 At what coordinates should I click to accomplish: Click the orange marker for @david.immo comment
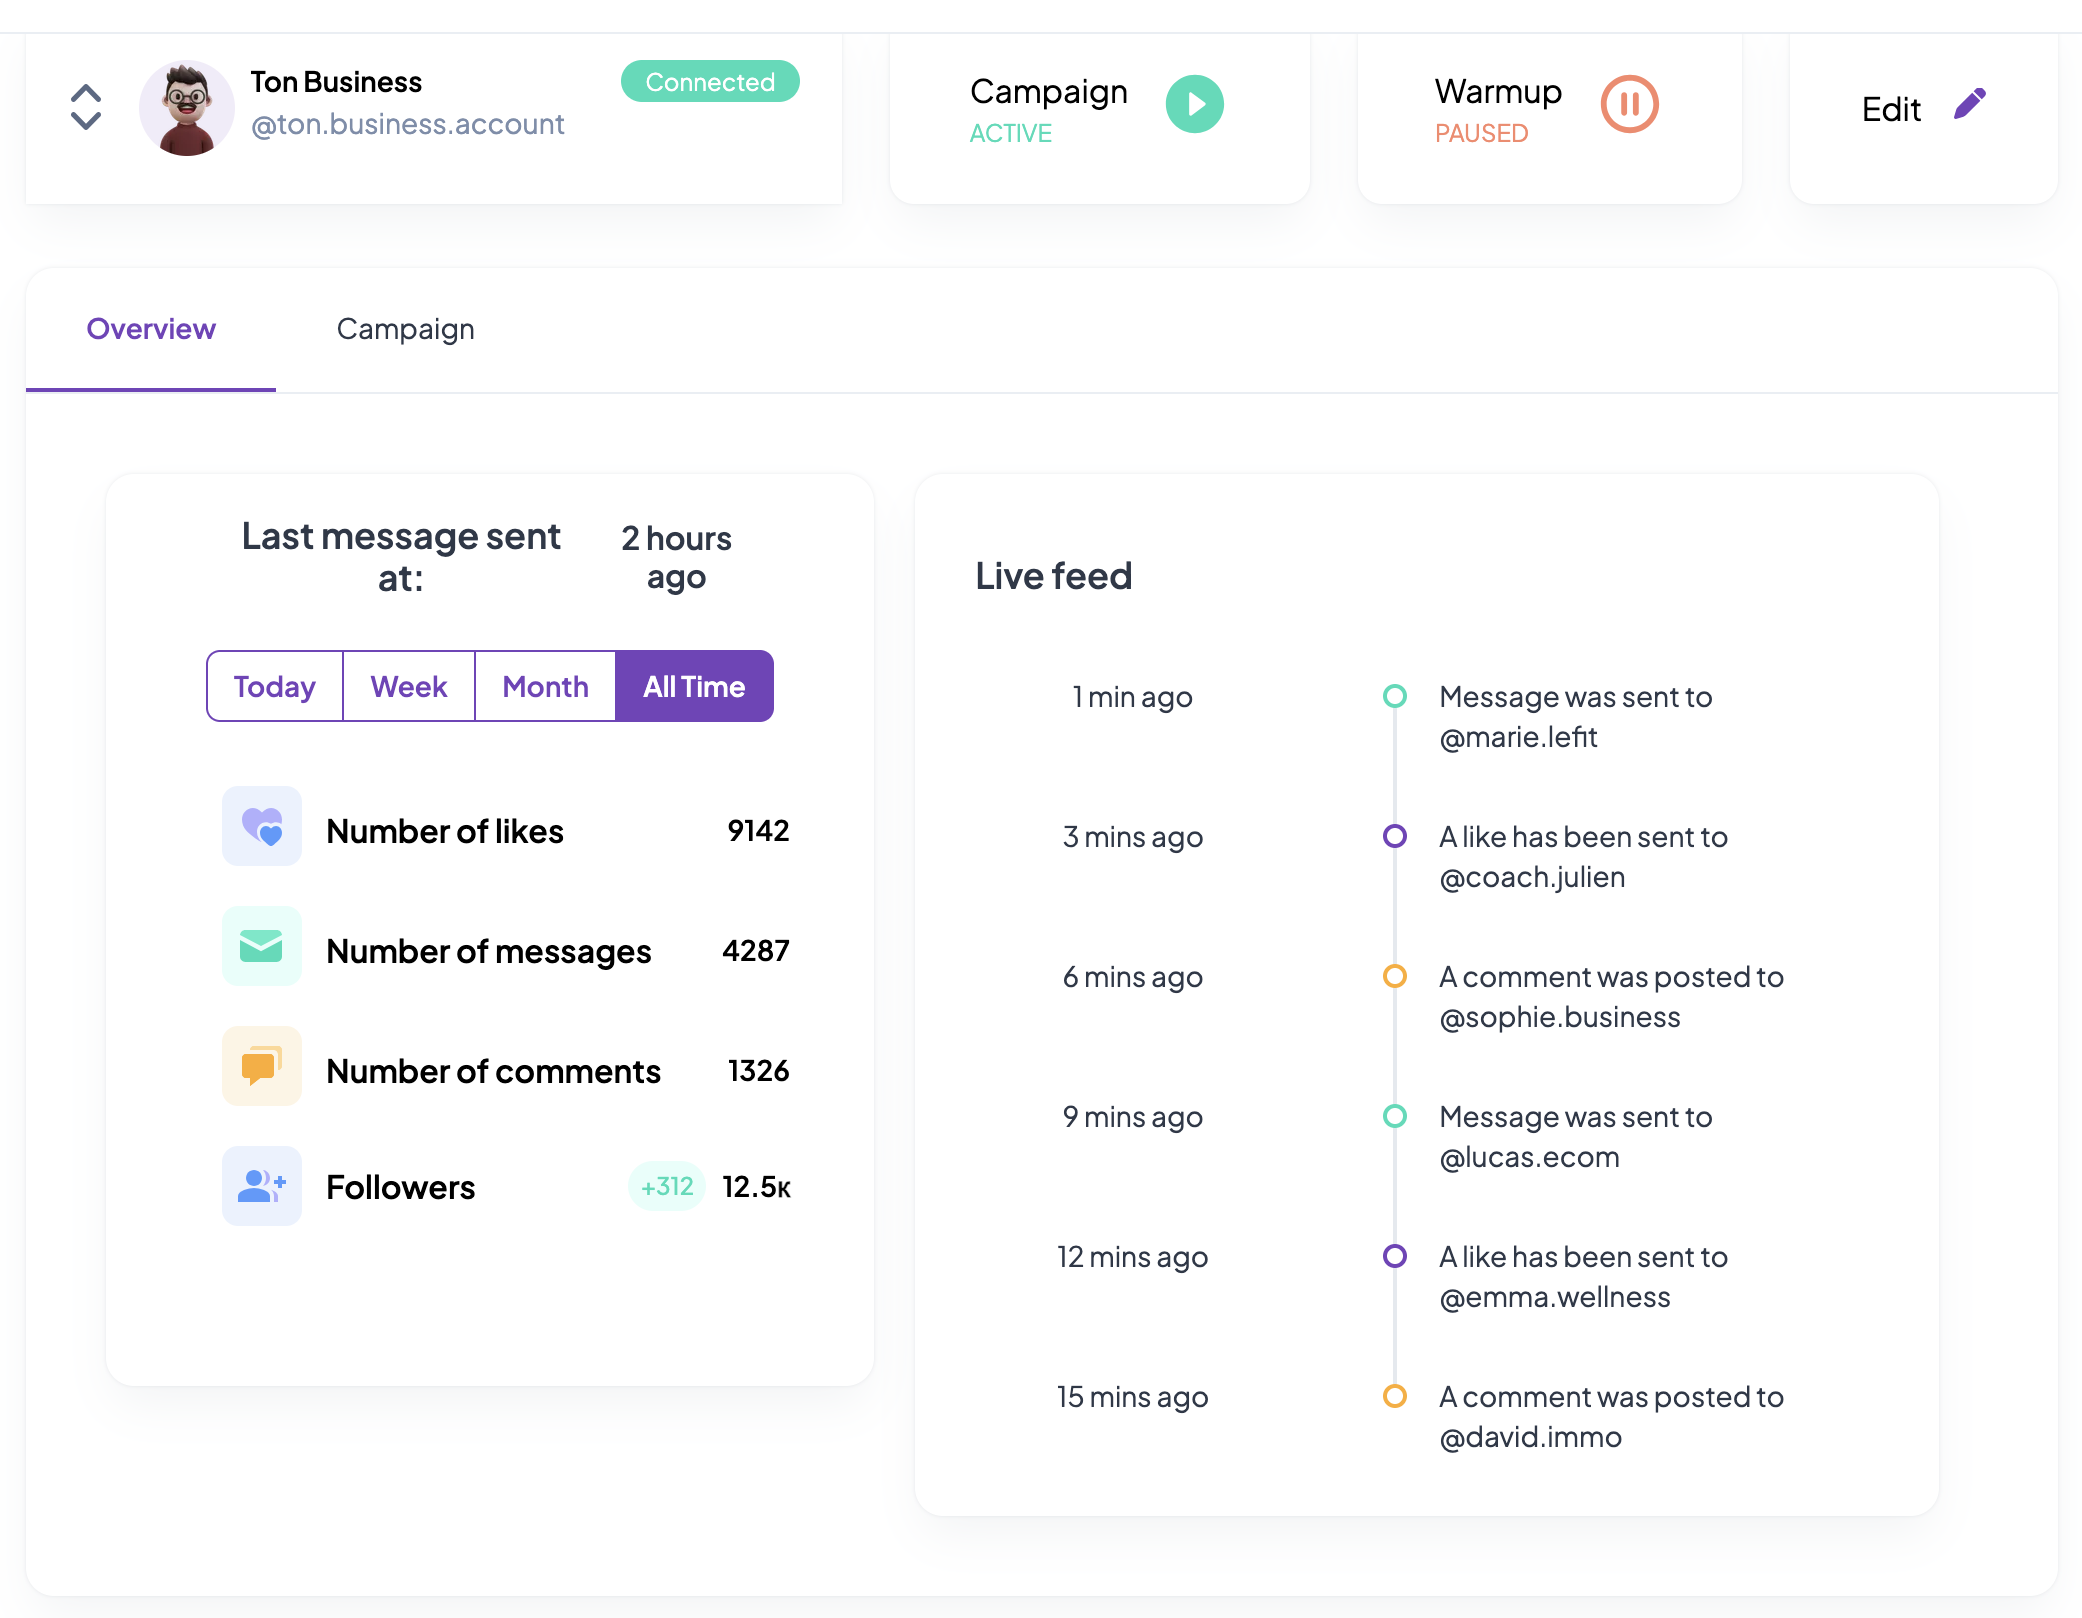tap(1395, 1396)
